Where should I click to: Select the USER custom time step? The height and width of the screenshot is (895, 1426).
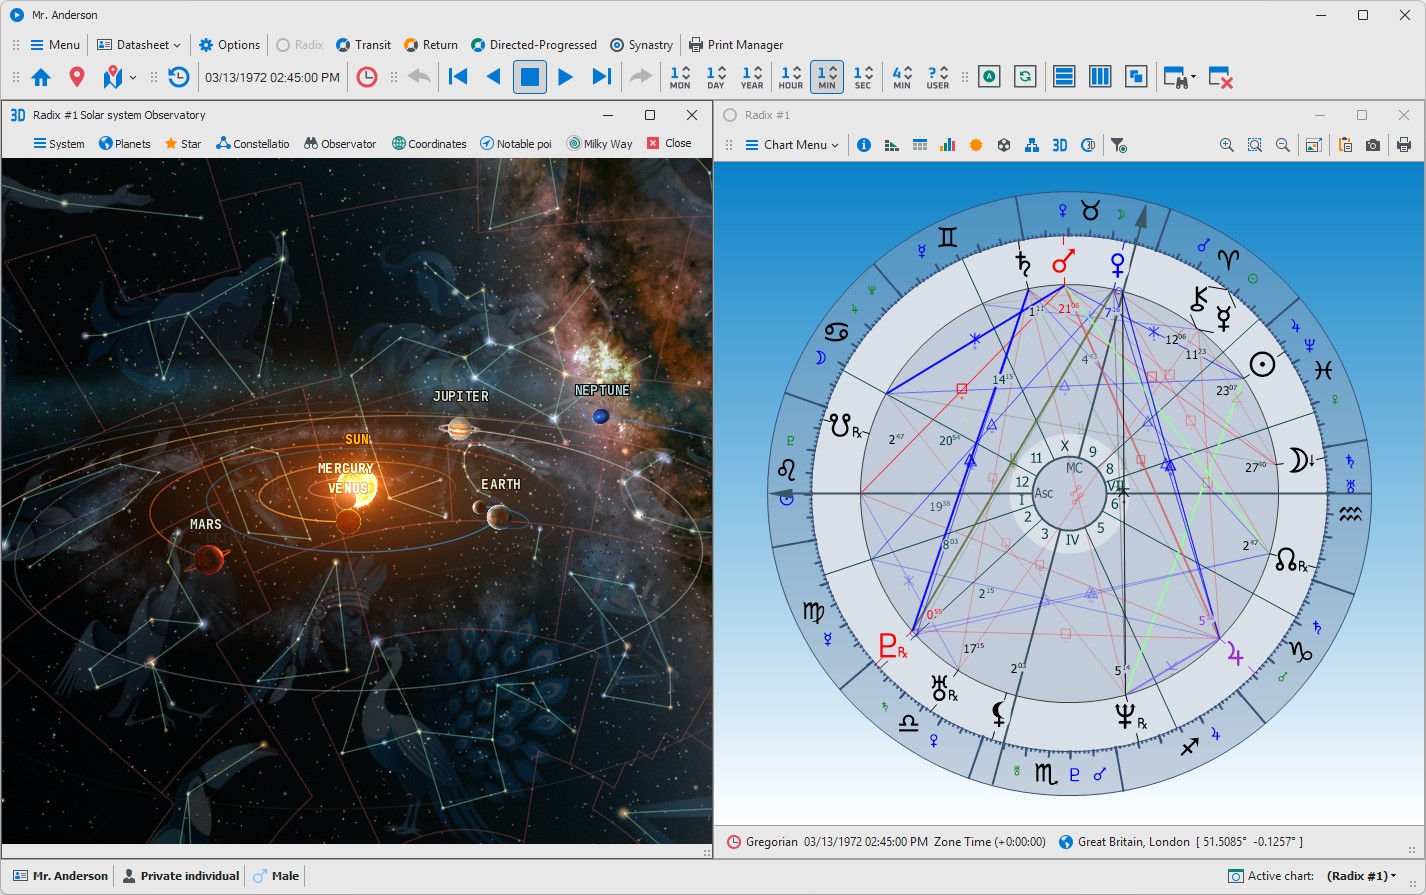[x=938, y=77]
